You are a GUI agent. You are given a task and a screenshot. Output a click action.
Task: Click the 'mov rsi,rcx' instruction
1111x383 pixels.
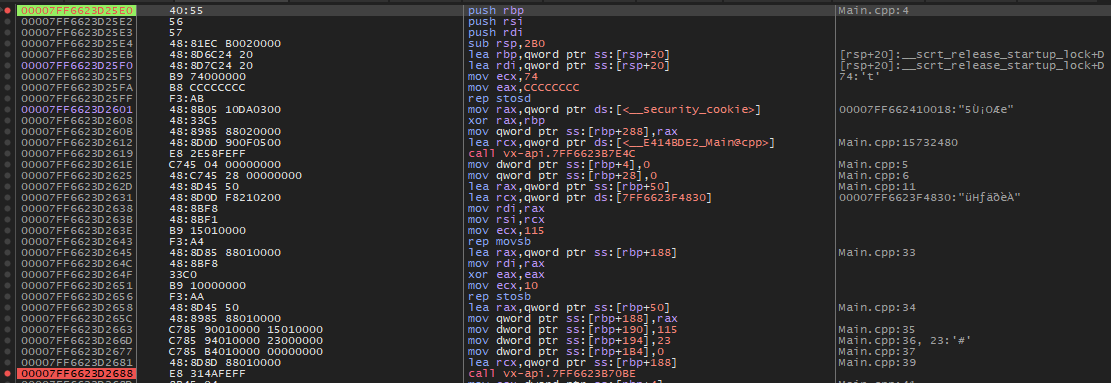point(504,219)
